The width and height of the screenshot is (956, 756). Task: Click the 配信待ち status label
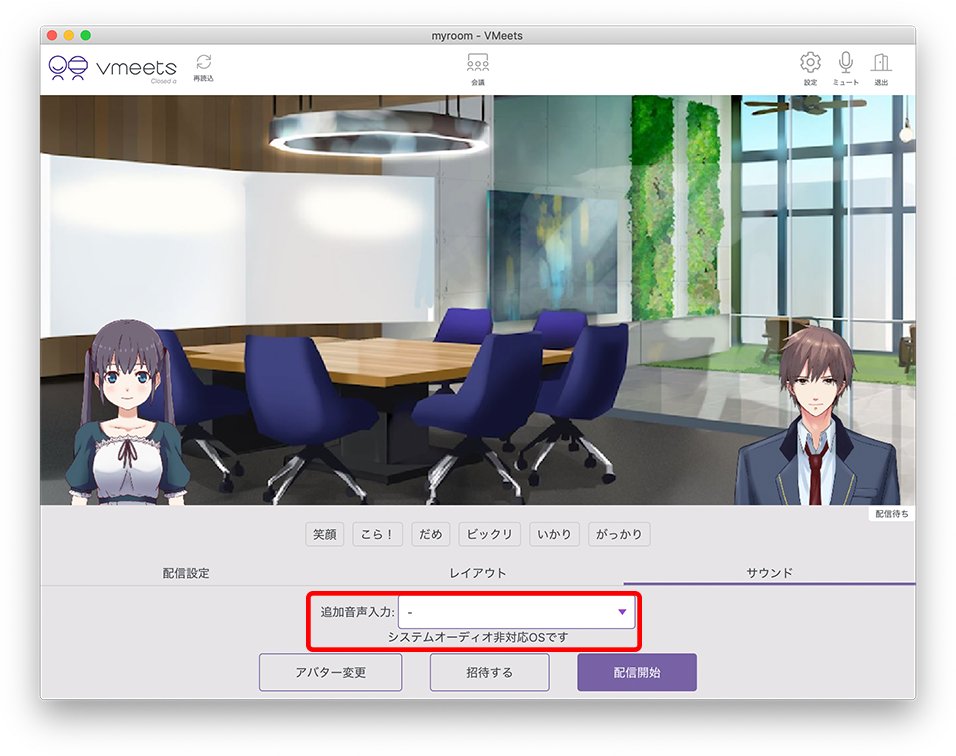point(891,511)
